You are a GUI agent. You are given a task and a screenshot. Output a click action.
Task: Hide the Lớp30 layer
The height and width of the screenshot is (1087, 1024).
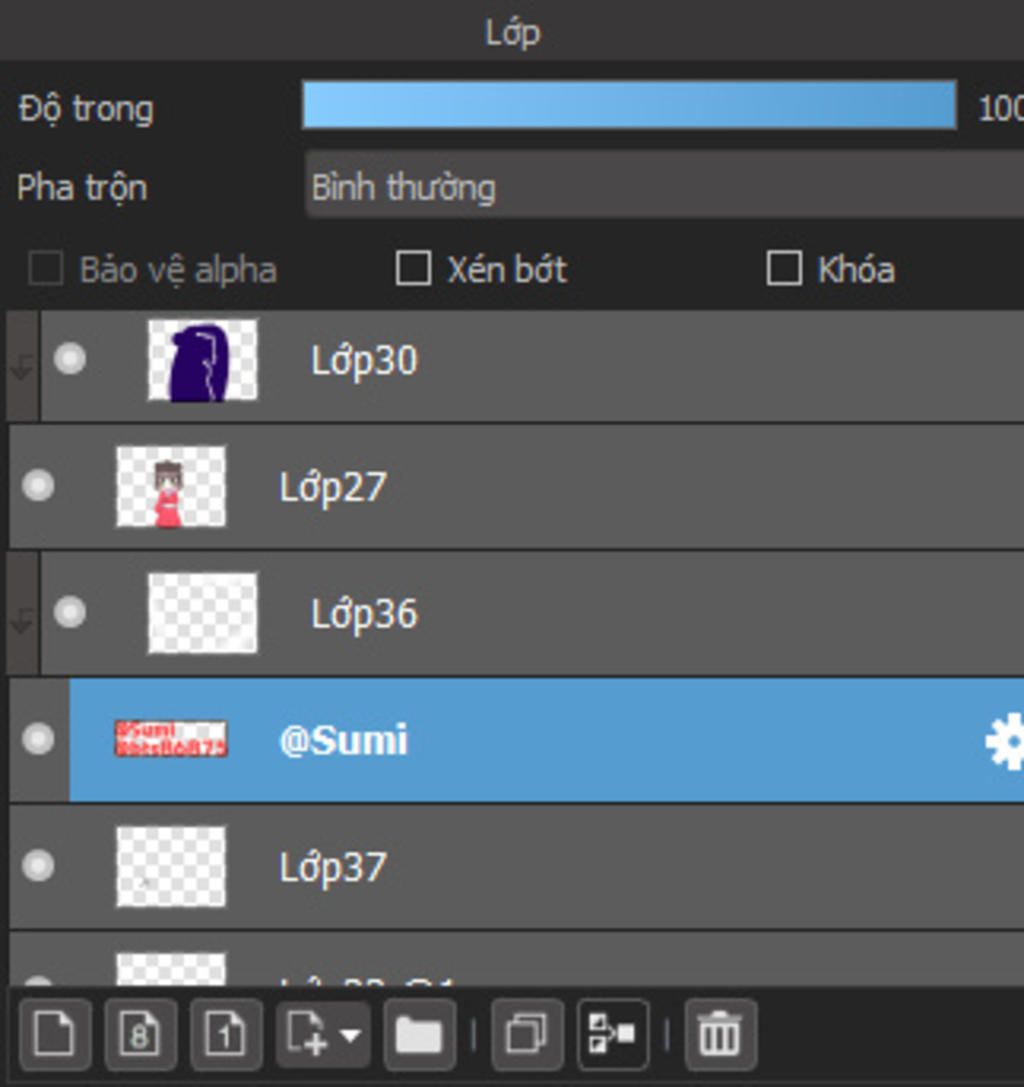click(70, 358)
